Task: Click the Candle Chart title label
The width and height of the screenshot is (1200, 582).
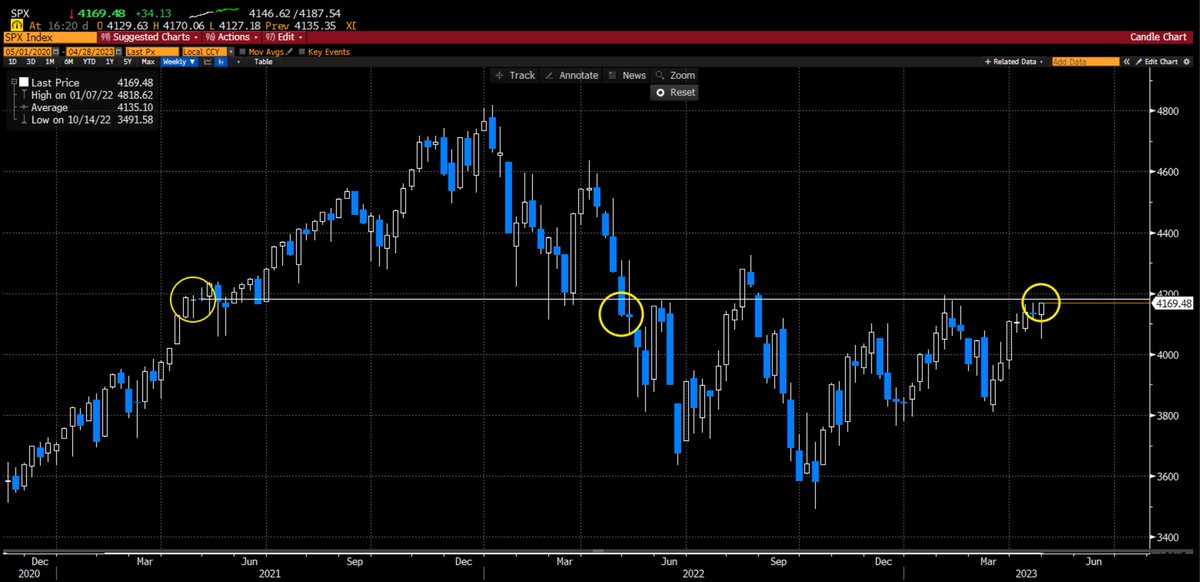Action: (x=1157, y=37)
